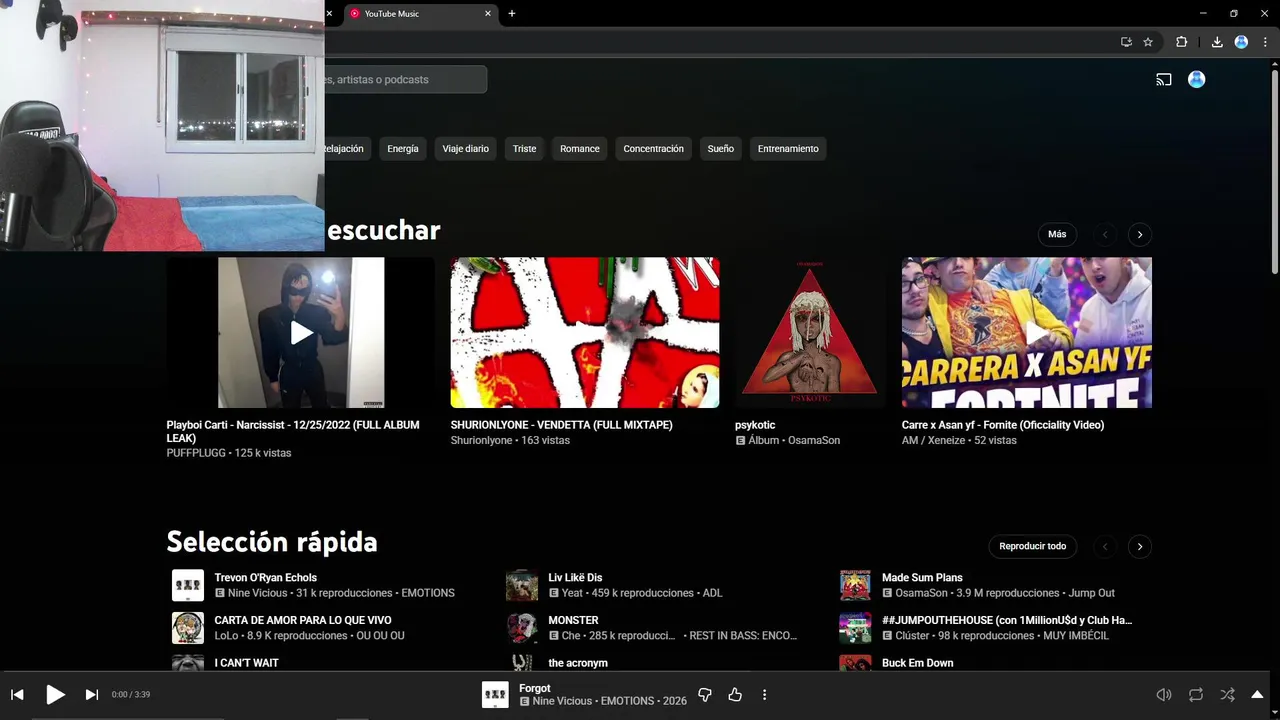Open LoLo artist cover art icon

coord(188,628)
